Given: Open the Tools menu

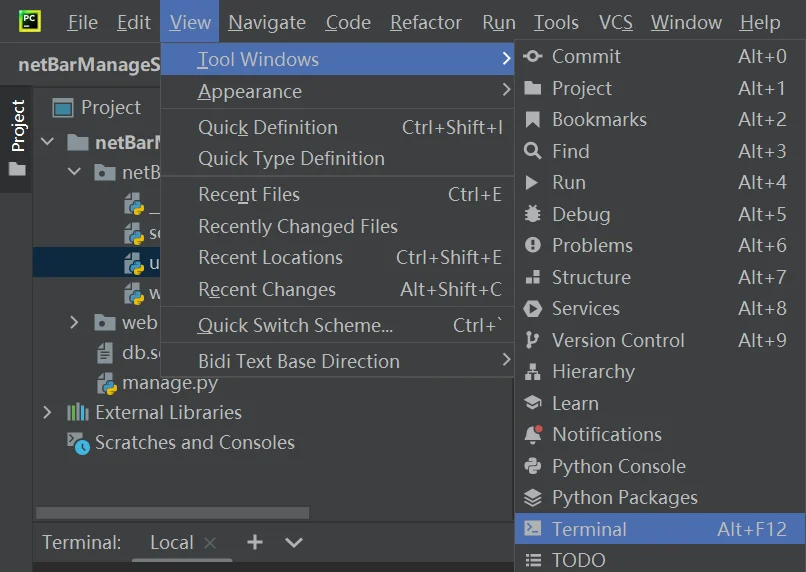Looking at the screenshot, I should (x=556, y=22).
